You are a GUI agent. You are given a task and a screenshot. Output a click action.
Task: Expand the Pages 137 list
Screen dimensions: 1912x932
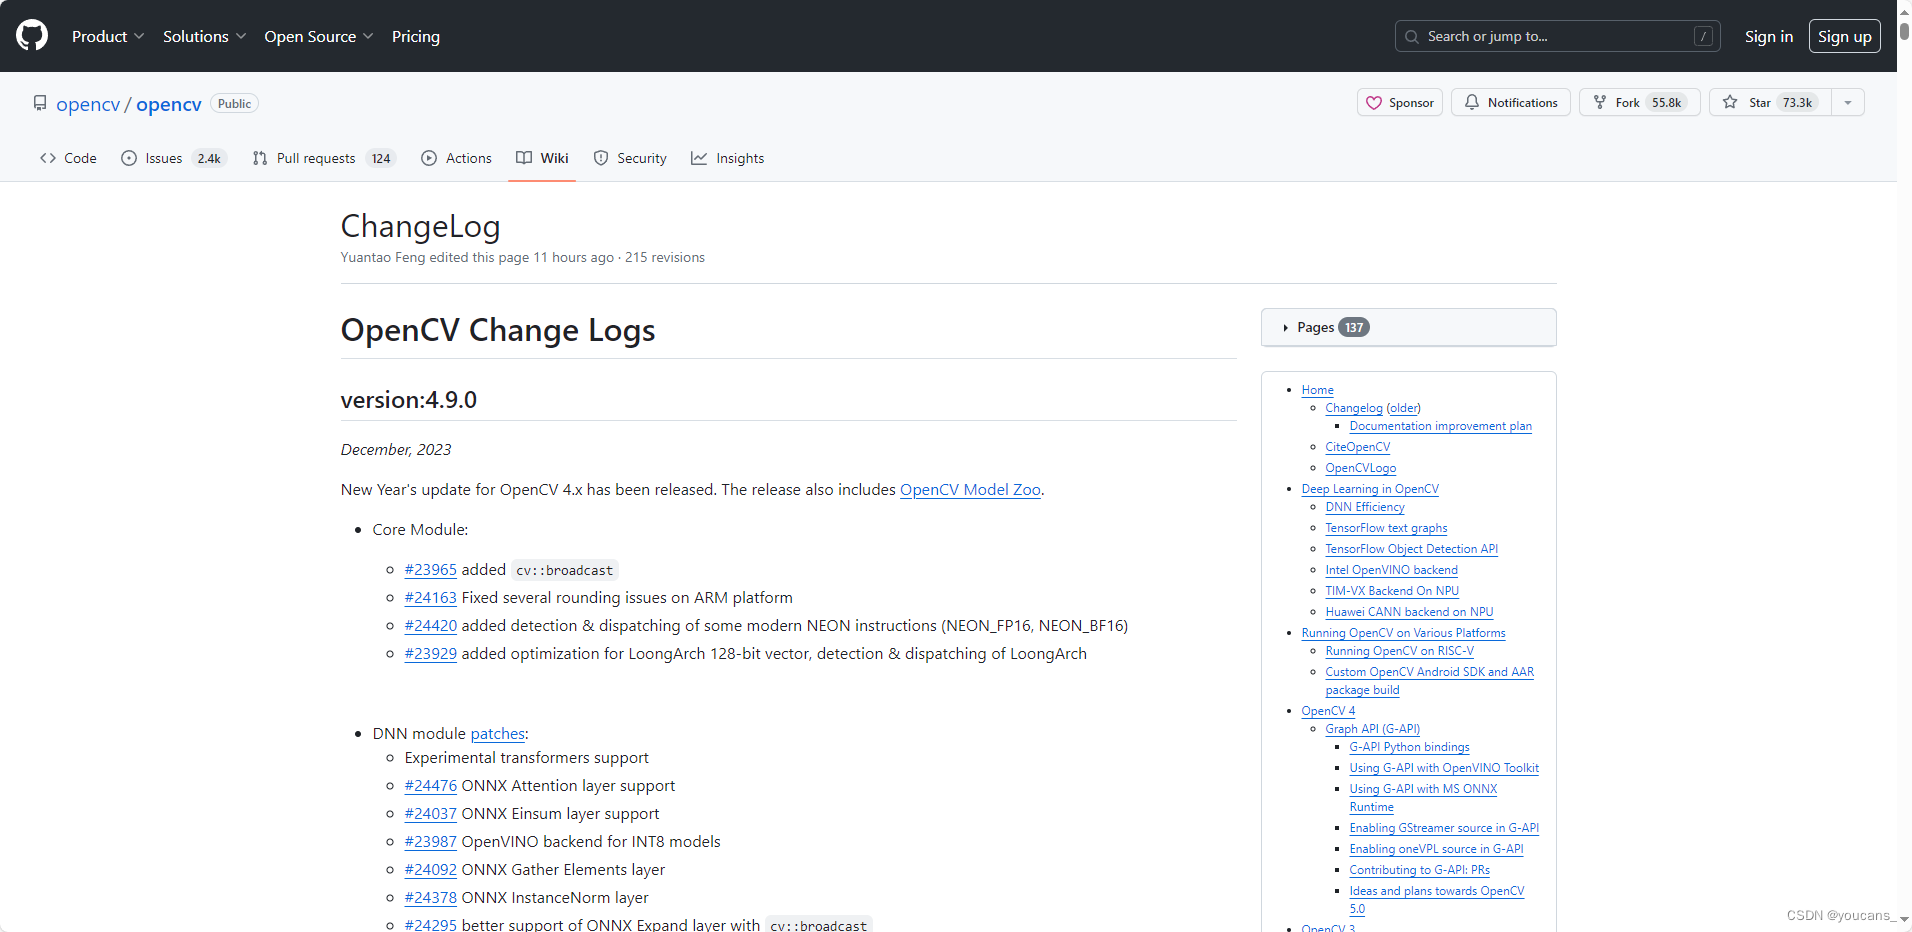(x=1408, y=327)
